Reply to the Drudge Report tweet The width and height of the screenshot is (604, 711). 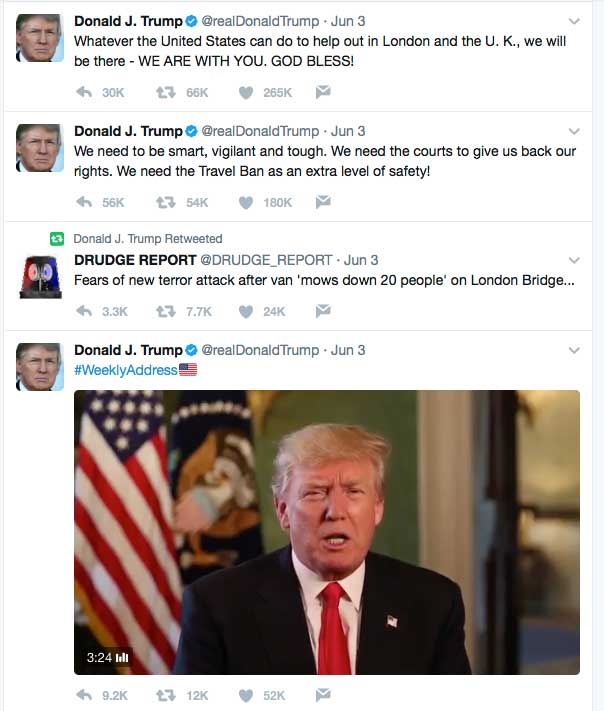[84, 312]
